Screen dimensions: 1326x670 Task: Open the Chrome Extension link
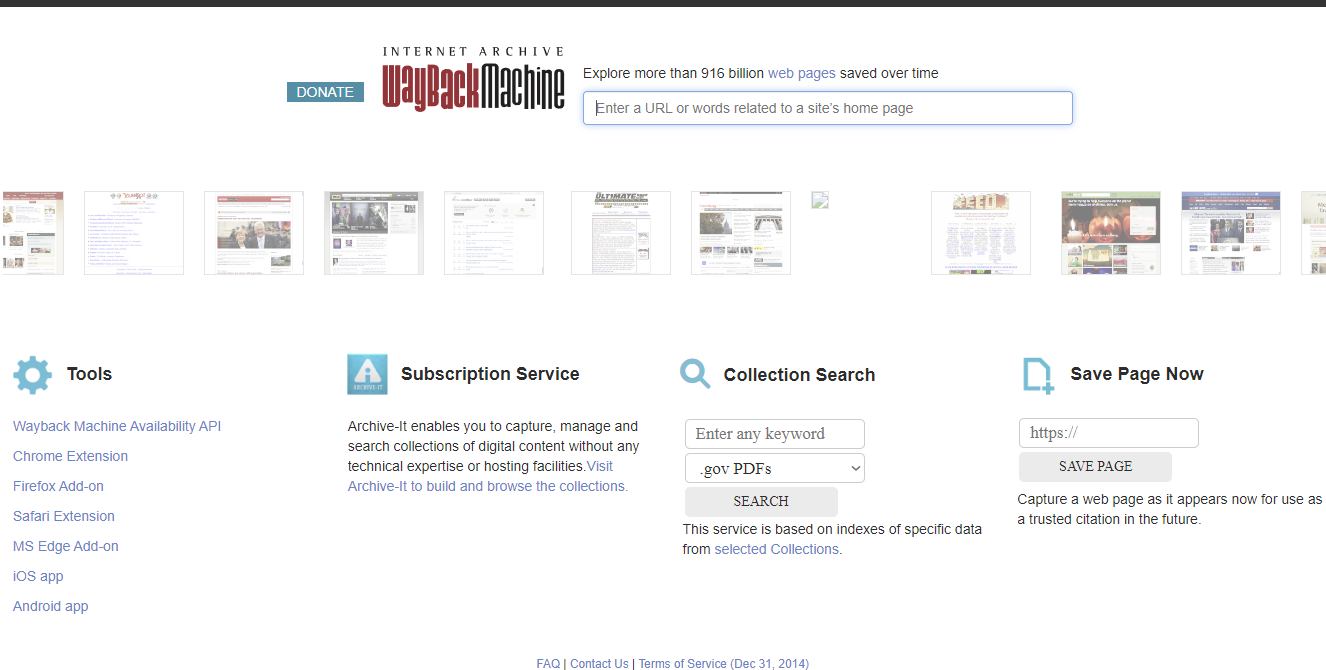tap(70, 456)
